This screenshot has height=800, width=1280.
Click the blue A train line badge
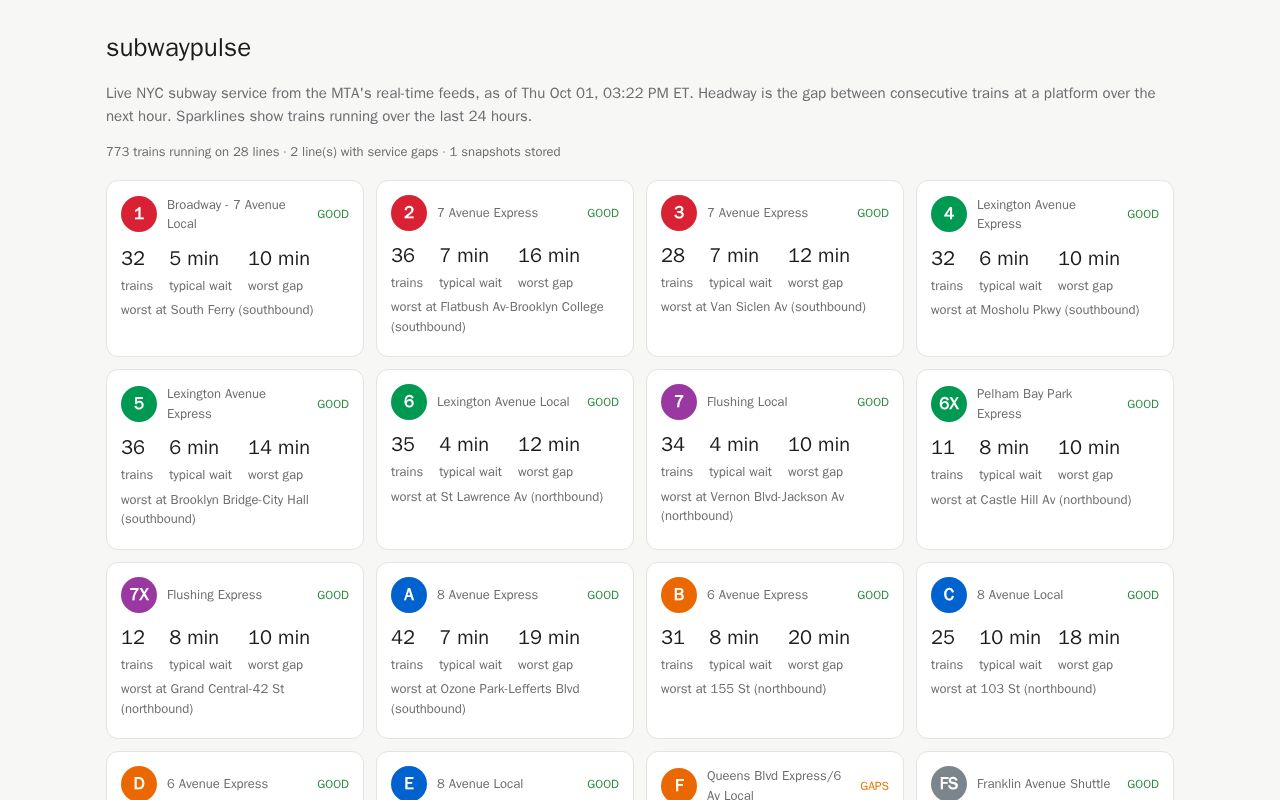tap(409, 595)
